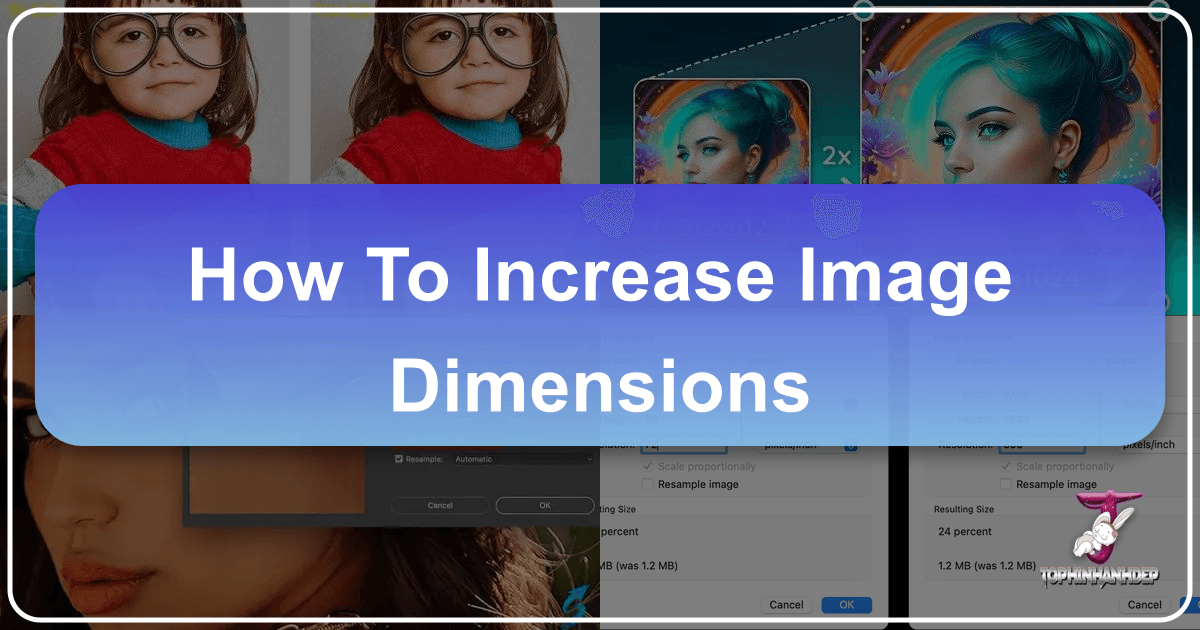
Task: Uncheck Scale proportionally in the left dialog
Action: 648,466
